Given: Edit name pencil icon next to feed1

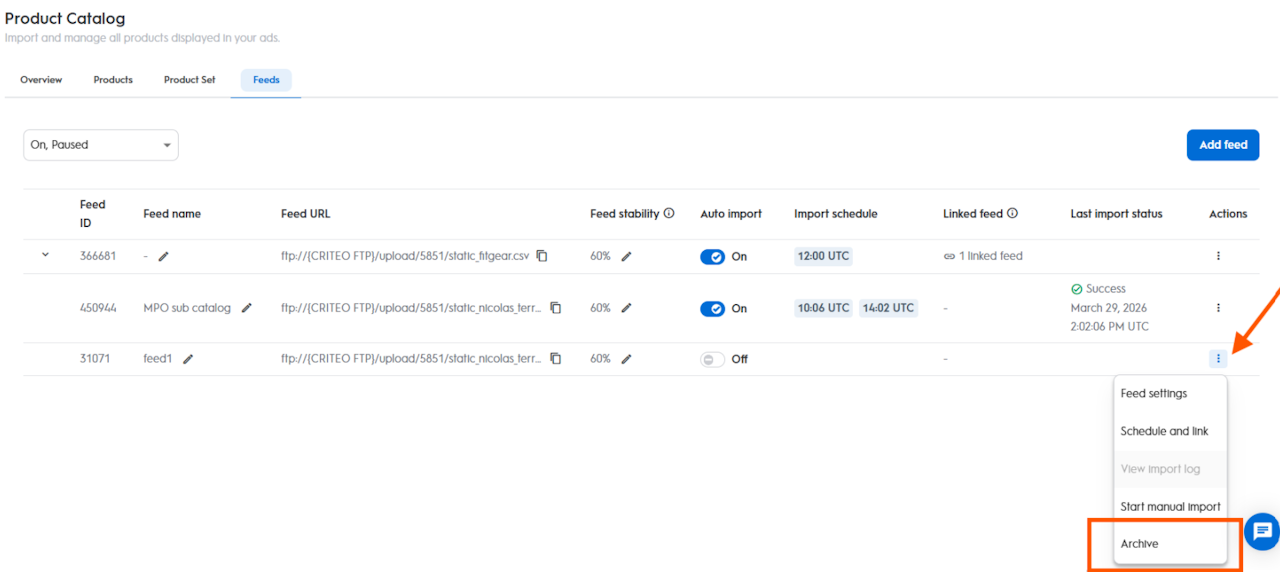Looking at the screenshot, I should [188, 359].
